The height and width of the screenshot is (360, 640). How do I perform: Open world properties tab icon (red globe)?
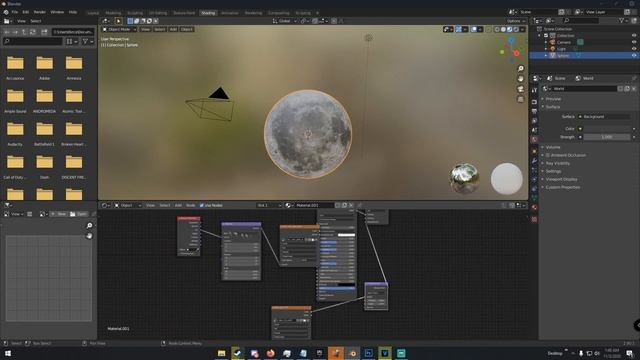(x=534, y=139)
